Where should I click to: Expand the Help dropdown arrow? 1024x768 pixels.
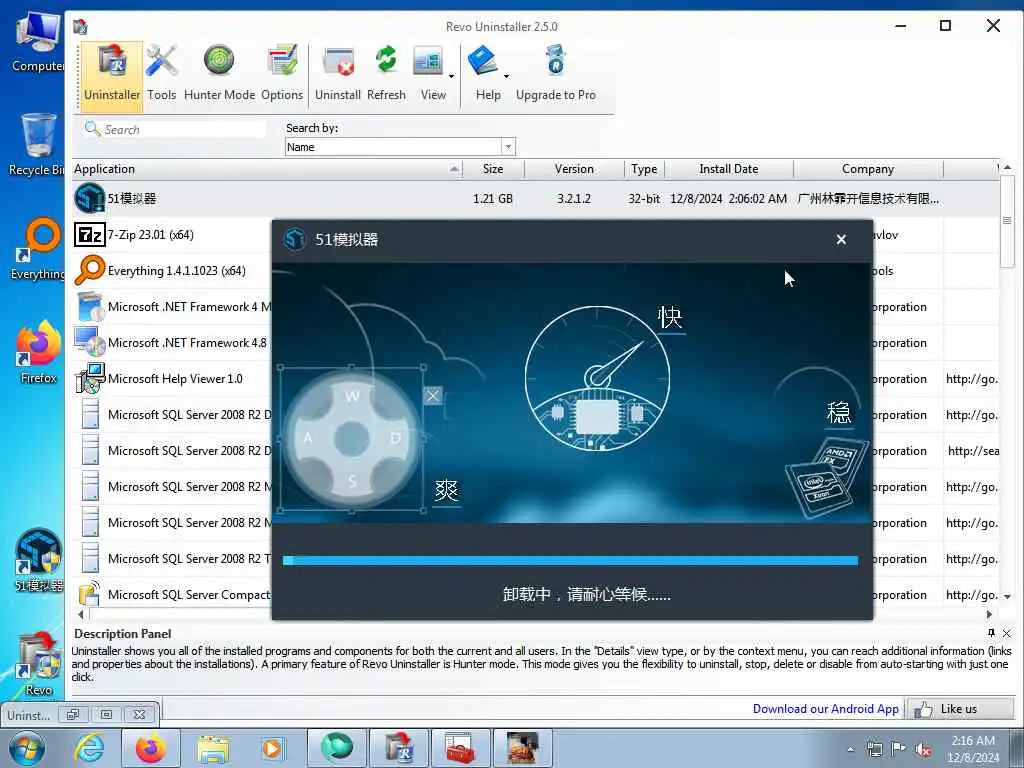(506, 76)
